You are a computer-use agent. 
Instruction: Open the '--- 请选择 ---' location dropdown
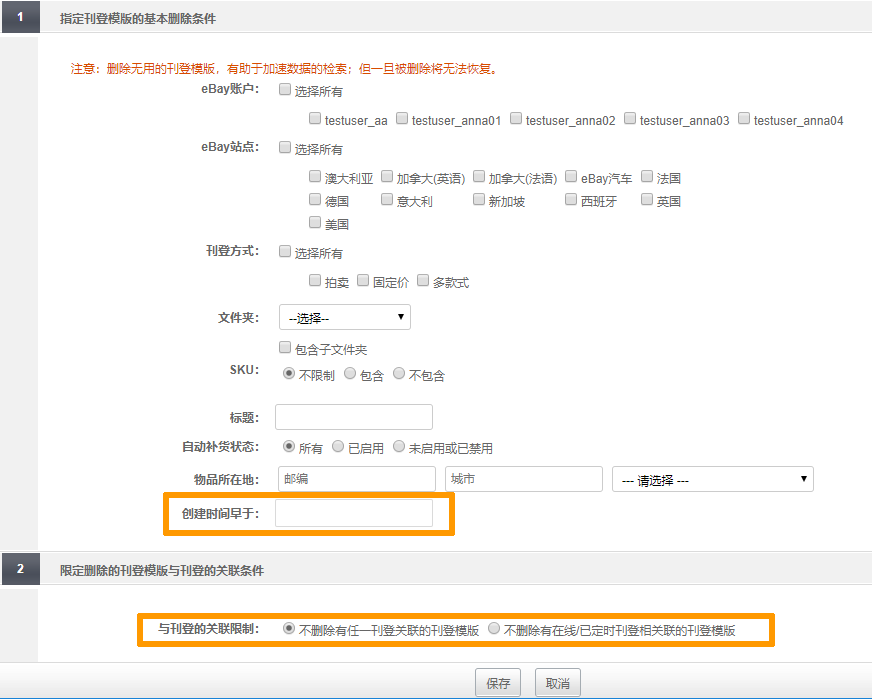click(712, 479)
